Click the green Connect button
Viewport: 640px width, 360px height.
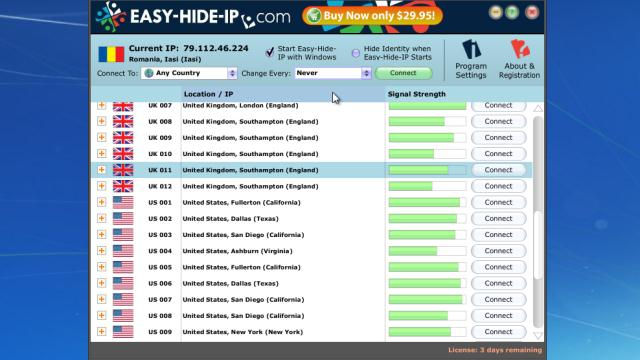(x=403, y=73)
